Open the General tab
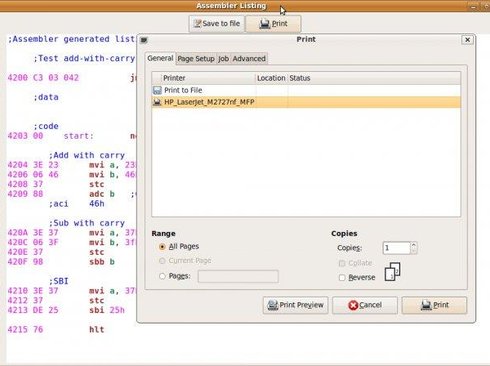This screenshot has height=366, width=490. (160, 58)
